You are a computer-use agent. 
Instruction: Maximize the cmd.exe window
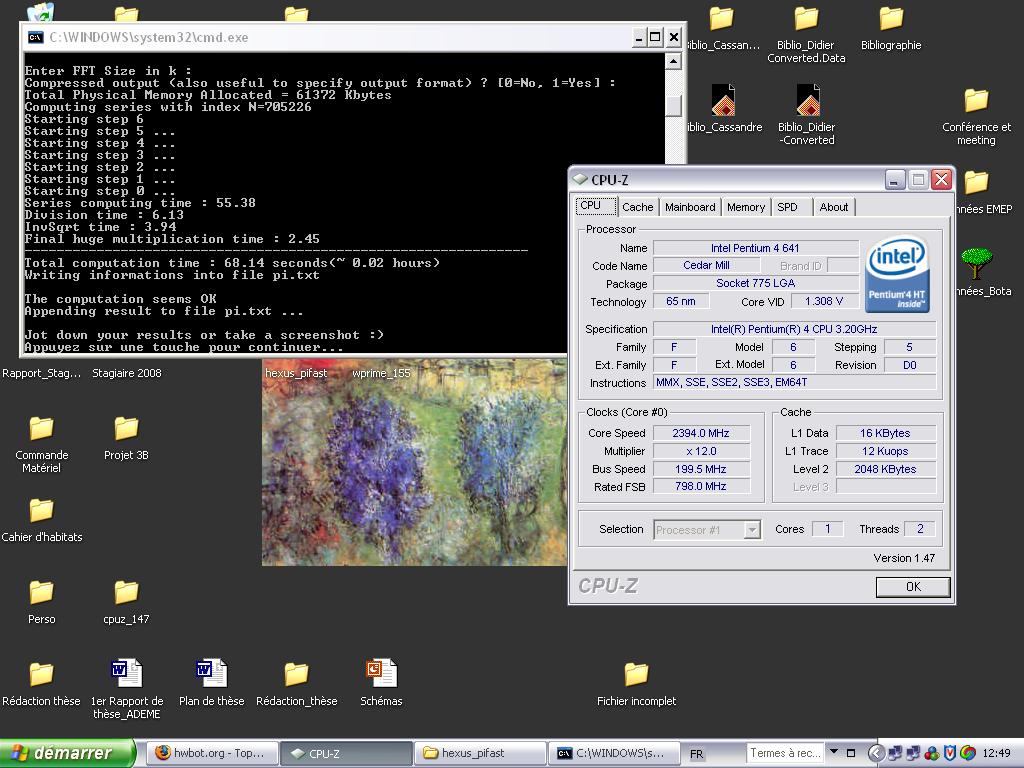point(656,37)
